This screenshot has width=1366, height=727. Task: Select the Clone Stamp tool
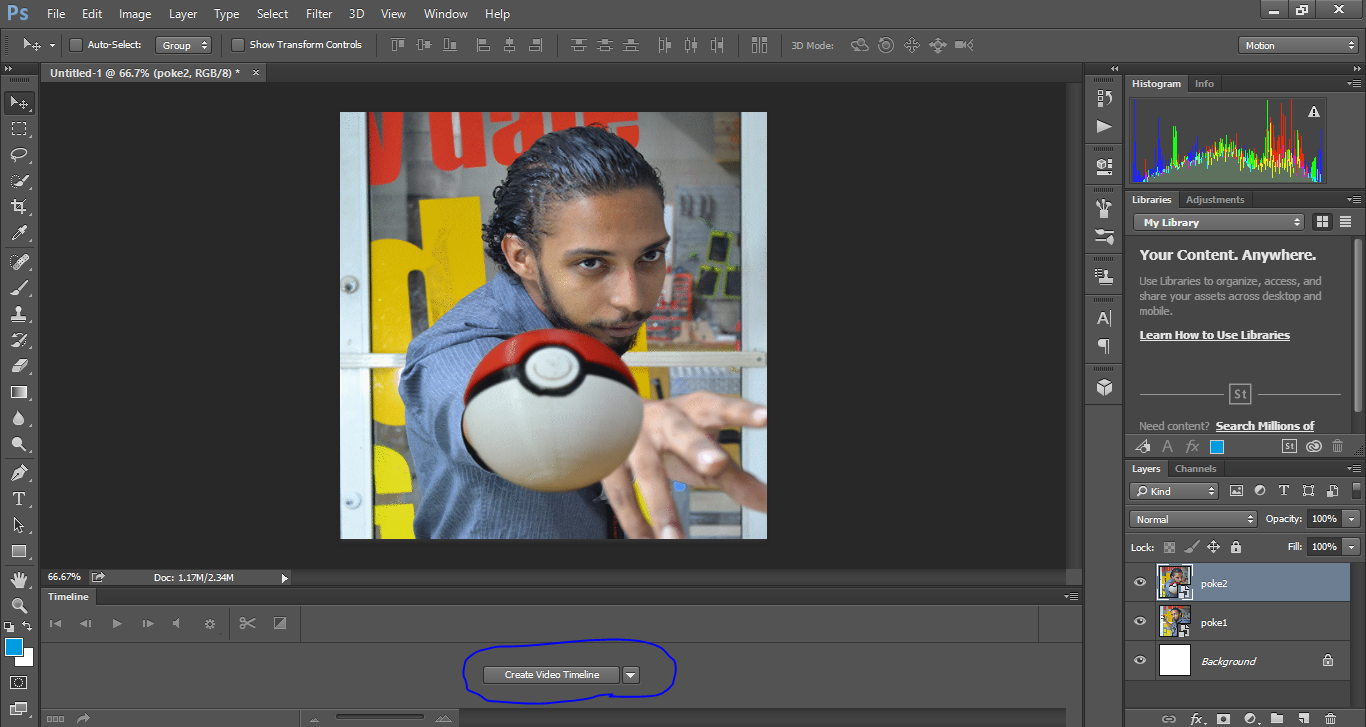click(x=19, y=313)
